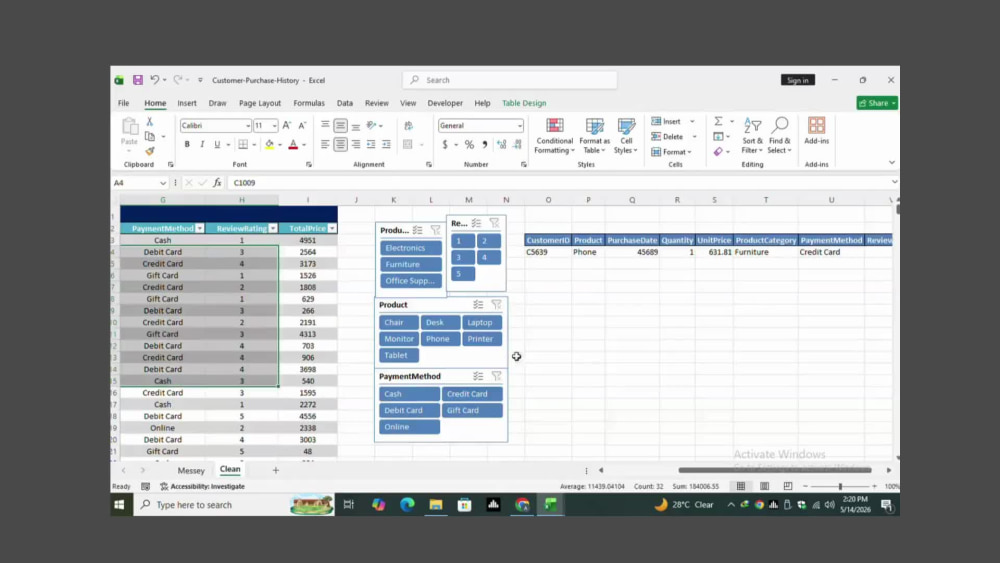
Task: Open the Data ribbon tab
Action: [x=344, y=103]
